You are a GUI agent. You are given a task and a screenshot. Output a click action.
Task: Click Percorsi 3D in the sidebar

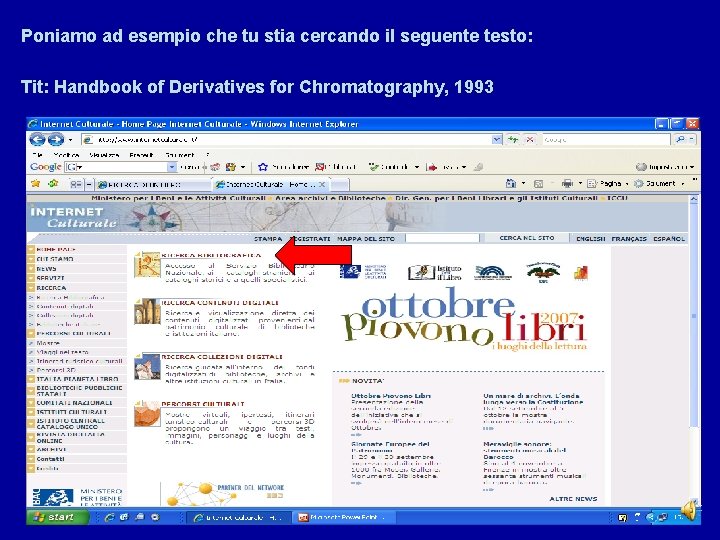point(56,370)
